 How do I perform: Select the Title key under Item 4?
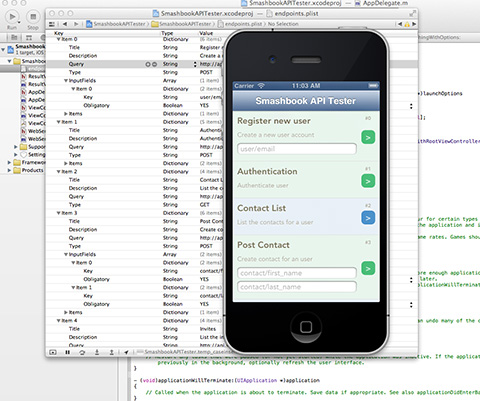(x=74, y=329)
